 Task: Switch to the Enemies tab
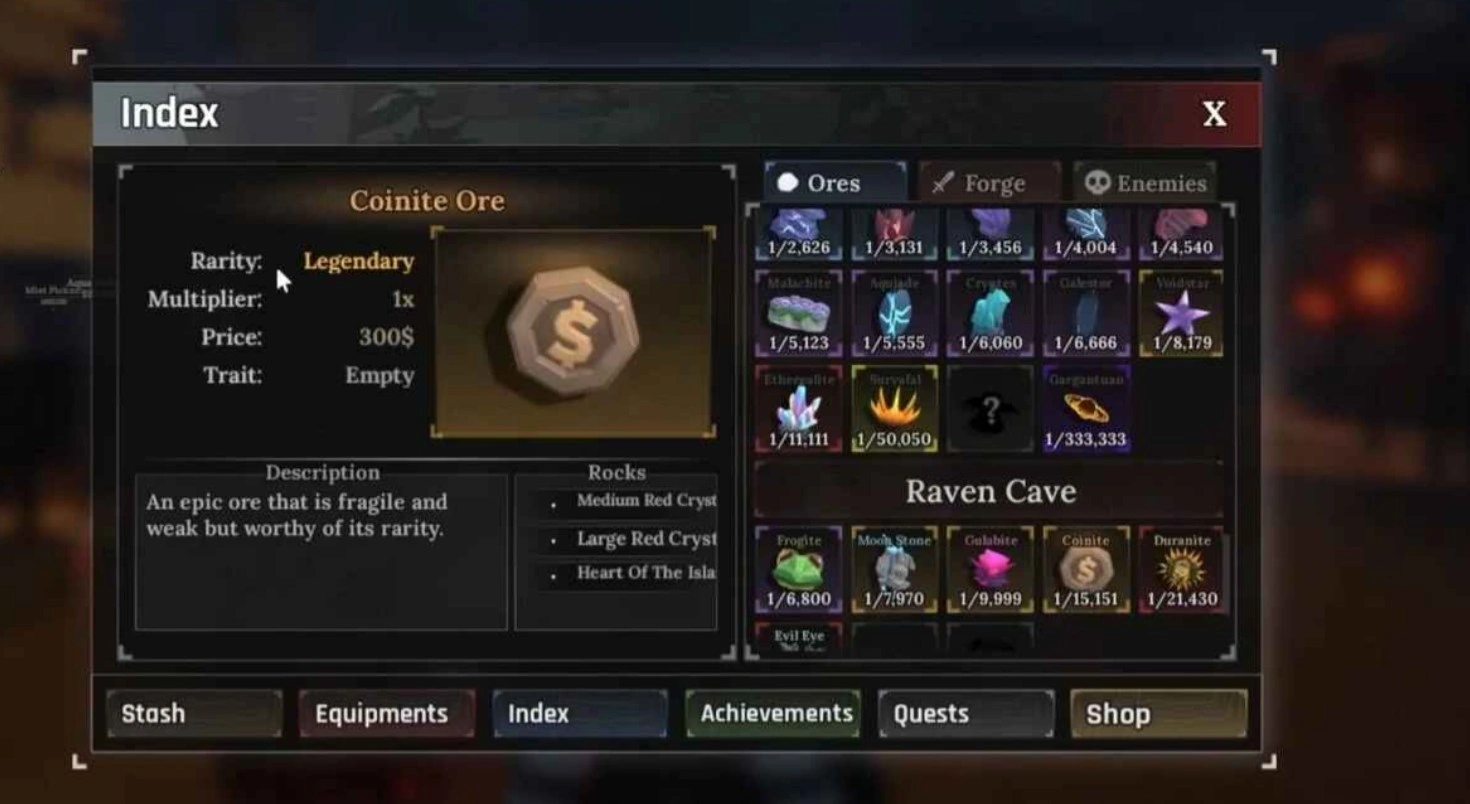coord(1145,183)
